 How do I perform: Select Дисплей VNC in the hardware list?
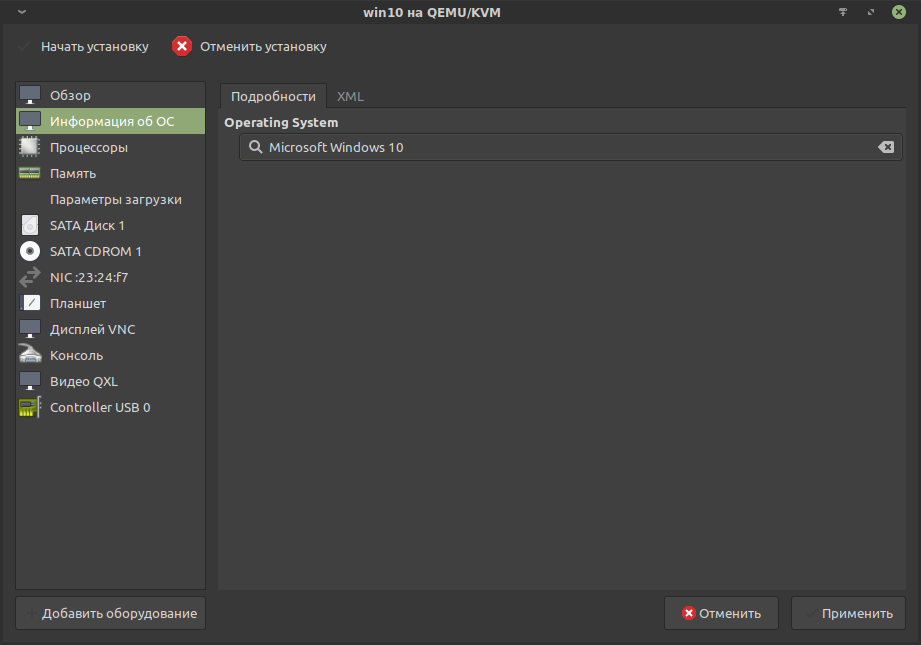pos(92,329)
